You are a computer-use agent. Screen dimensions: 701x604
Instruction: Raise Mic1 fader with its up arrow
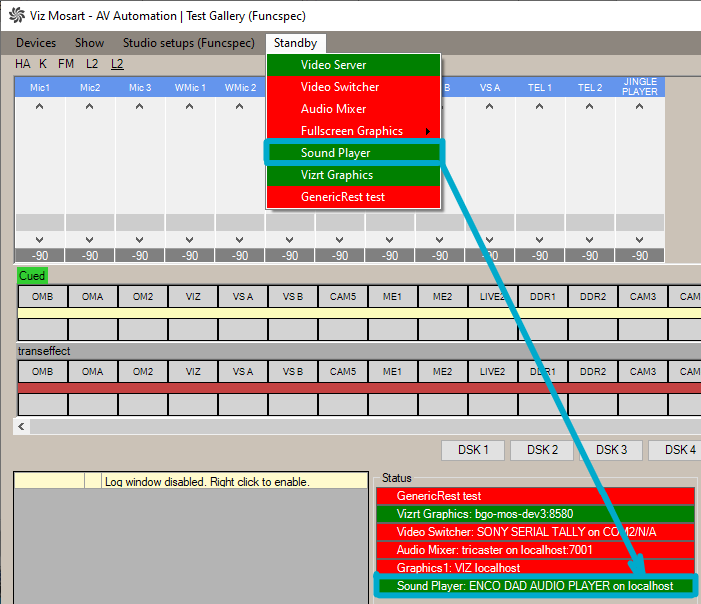point(40,108)
